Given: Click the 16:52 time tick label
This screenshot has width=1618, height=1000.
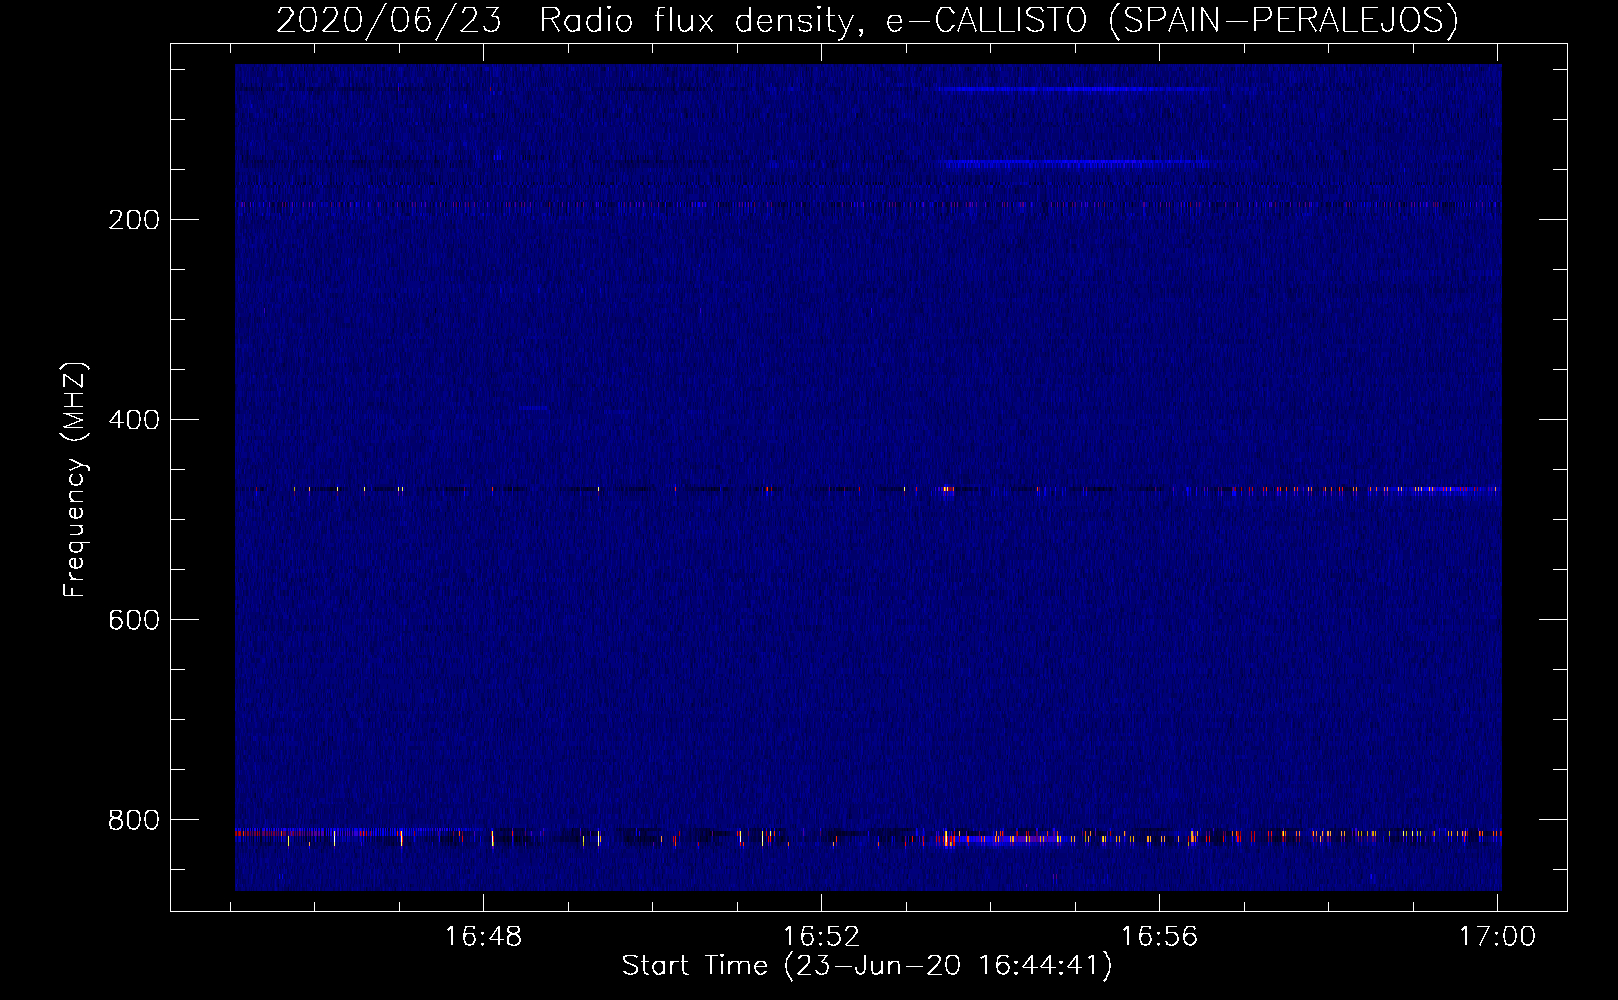Looking at the screenshot, I should (821, 937).
